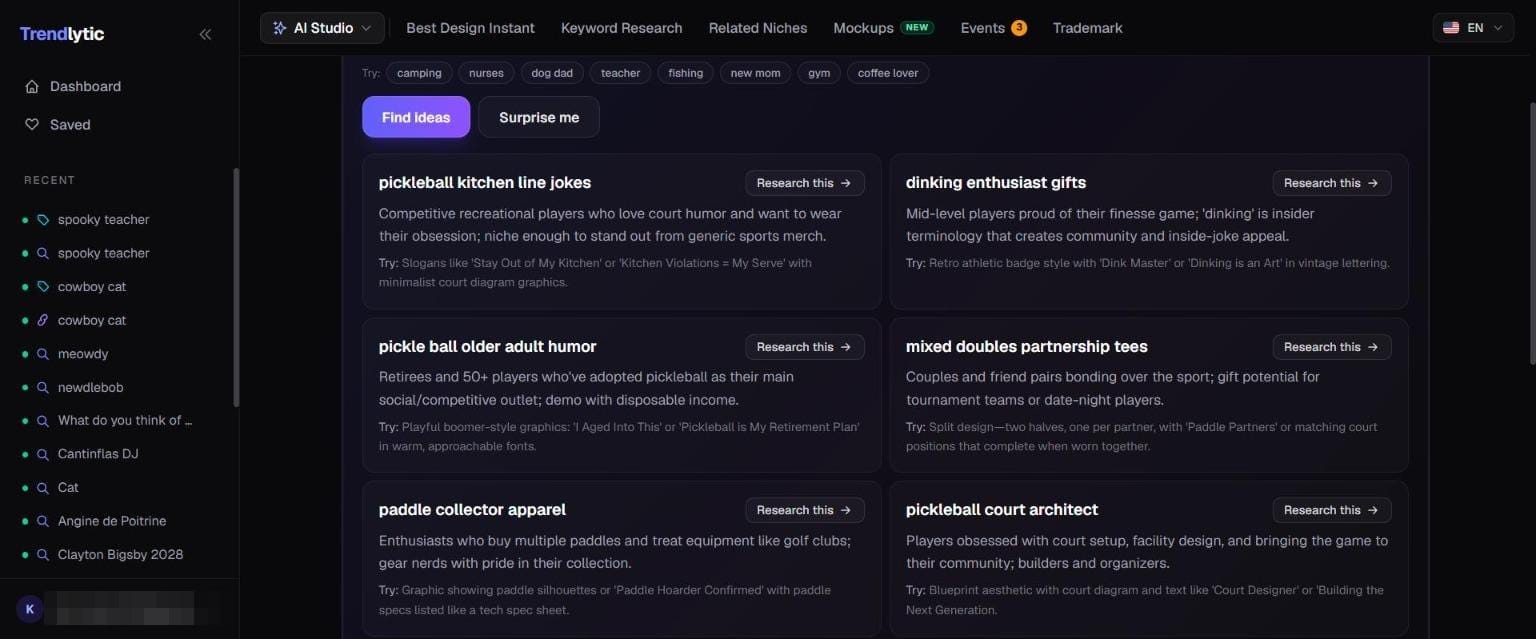Viewport: 1536px width, 639px height.
Task: View the Events tab
Action: coord(994,28)
